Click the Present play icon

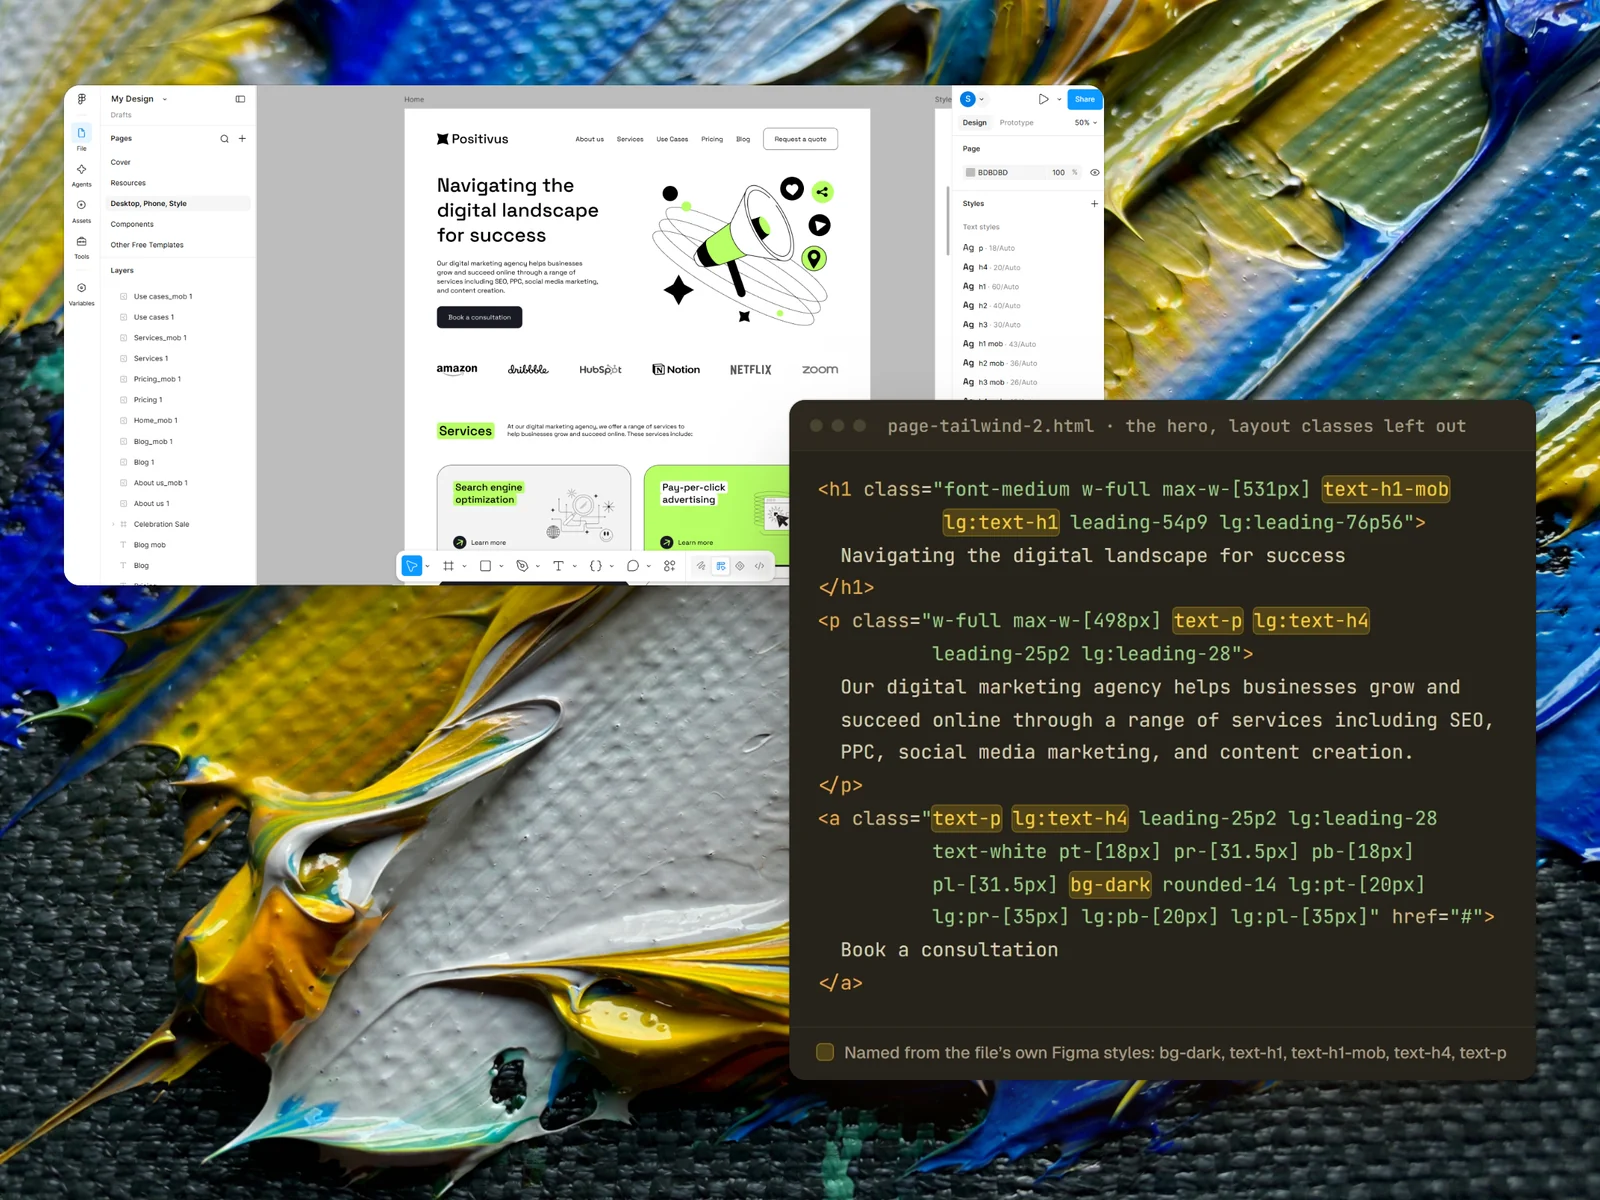point(1043,99)
